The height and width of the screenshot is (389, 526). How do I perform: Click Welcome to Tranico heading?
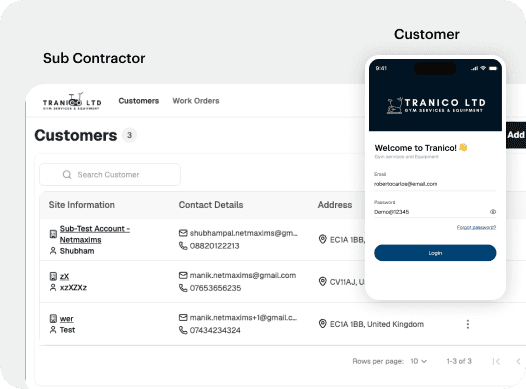tap(416, 148)
